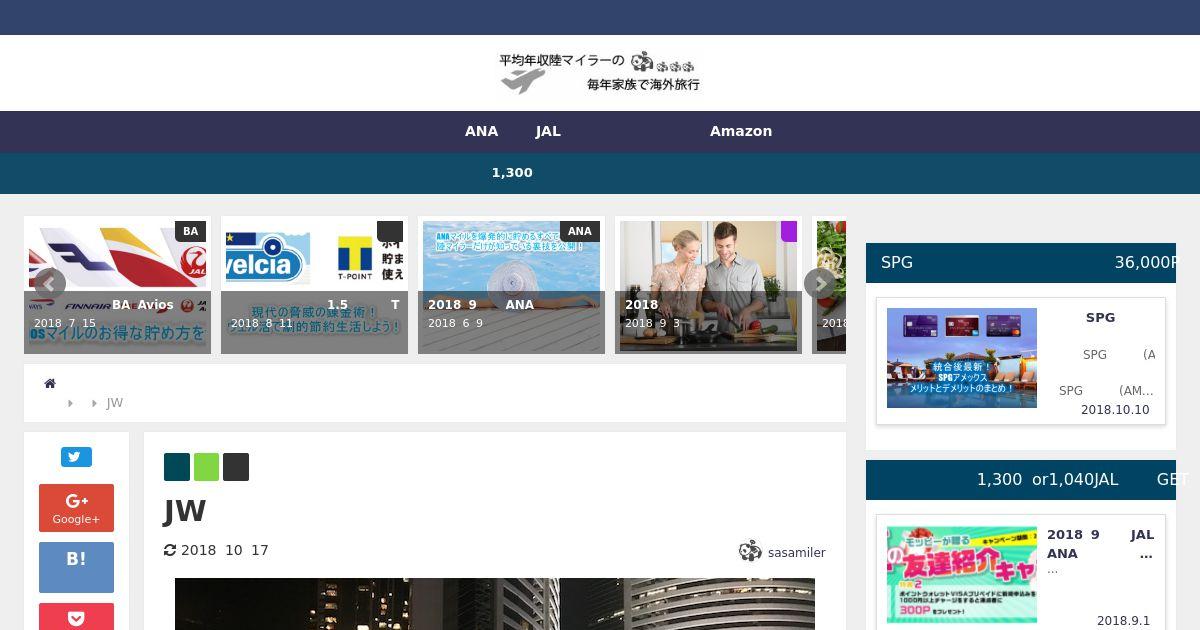The height and width of the screenshot is (630, 1200).
Task: Open the SPG Amex card thumbnail
Action: pyautogui.click(x=962, y=358)
